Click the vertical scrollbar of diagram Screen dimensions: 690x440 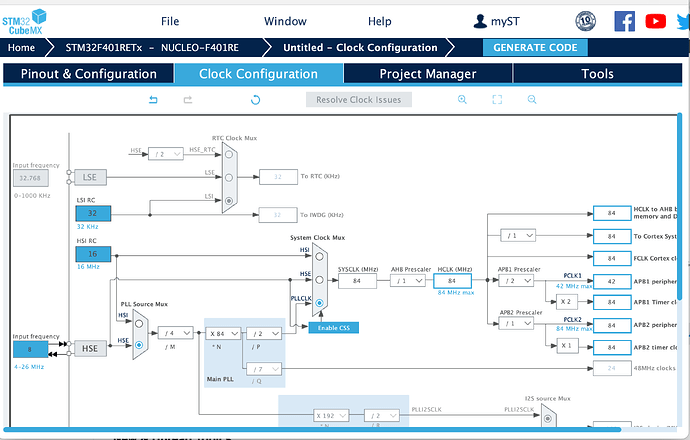[679, 207]
